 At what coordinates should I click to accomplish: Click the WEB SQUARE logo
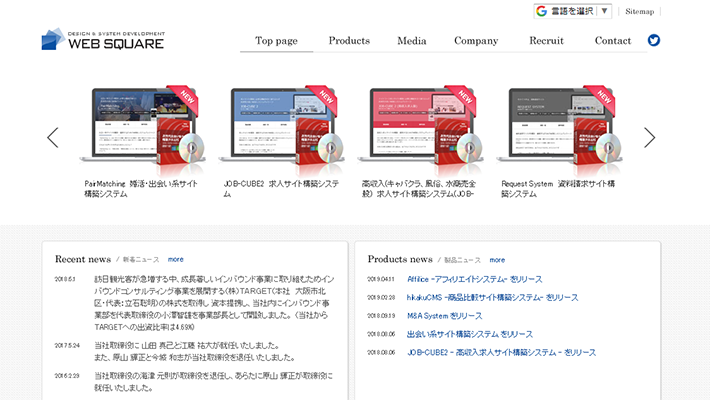point(103,39)
